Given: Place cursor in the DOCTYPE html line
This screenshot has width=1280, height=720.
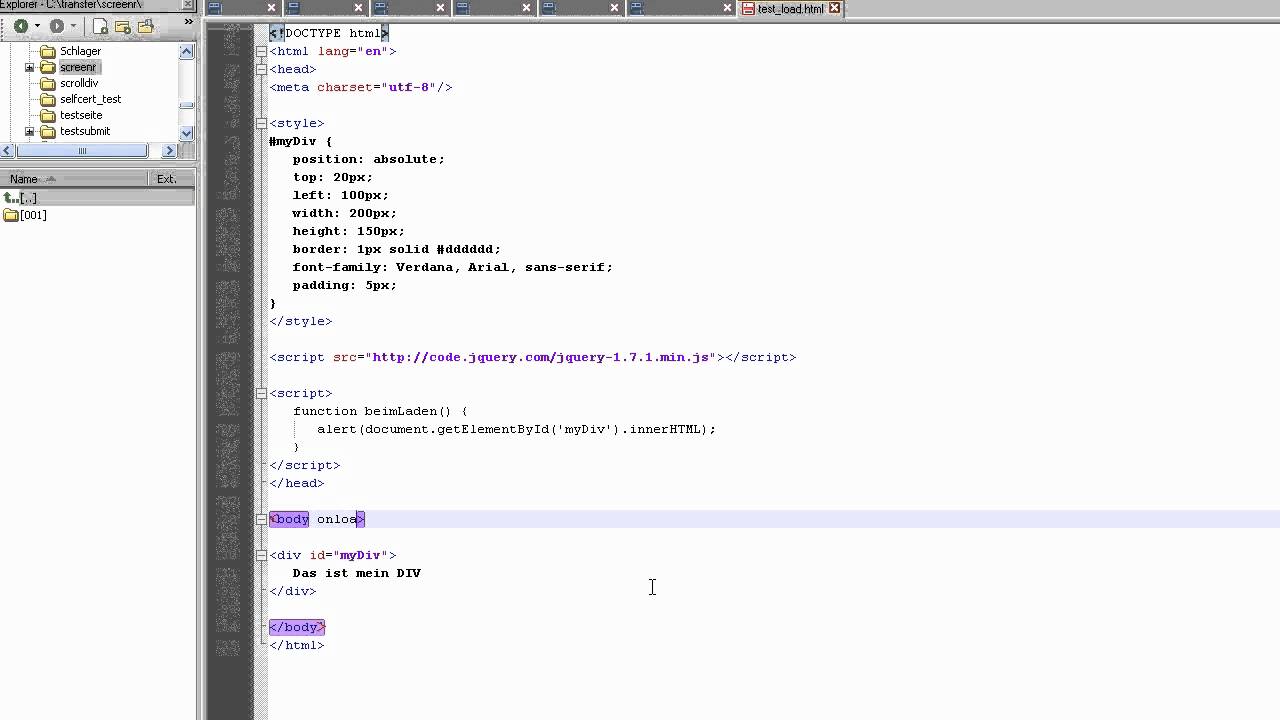Looking at the screenshot, I should click(x=328, y=33).
